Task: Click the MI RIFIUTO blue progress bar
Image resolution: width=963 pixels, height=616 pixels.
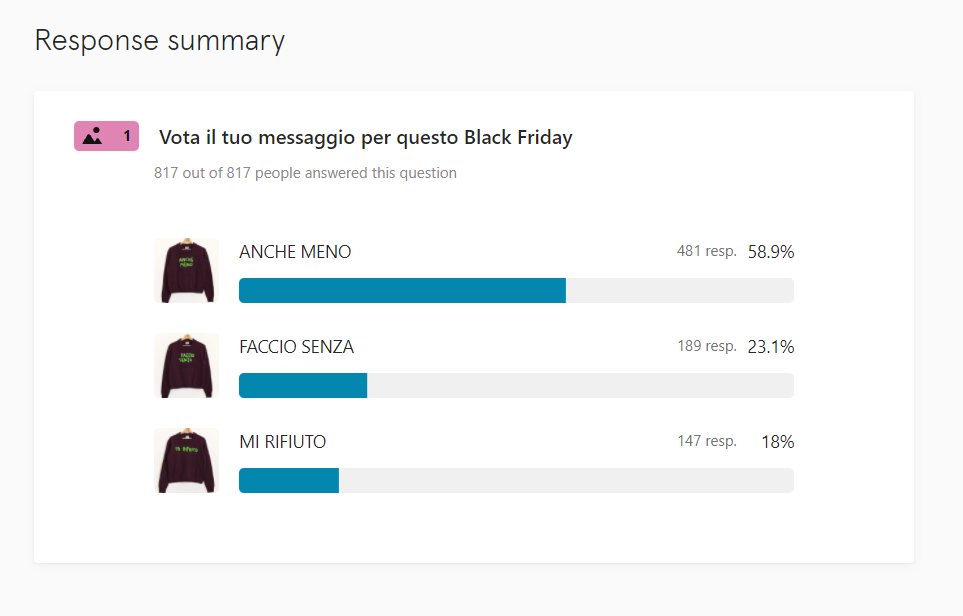Action: (289, 480)
